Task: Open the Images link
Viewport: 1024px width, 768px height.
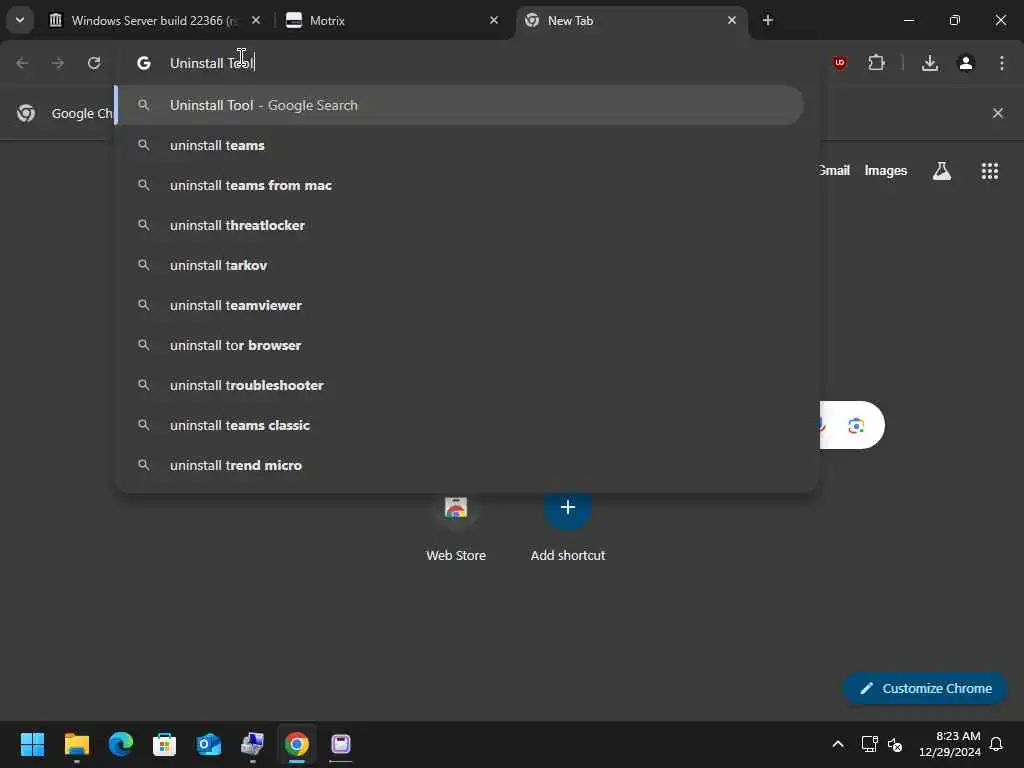Action: 886,170
